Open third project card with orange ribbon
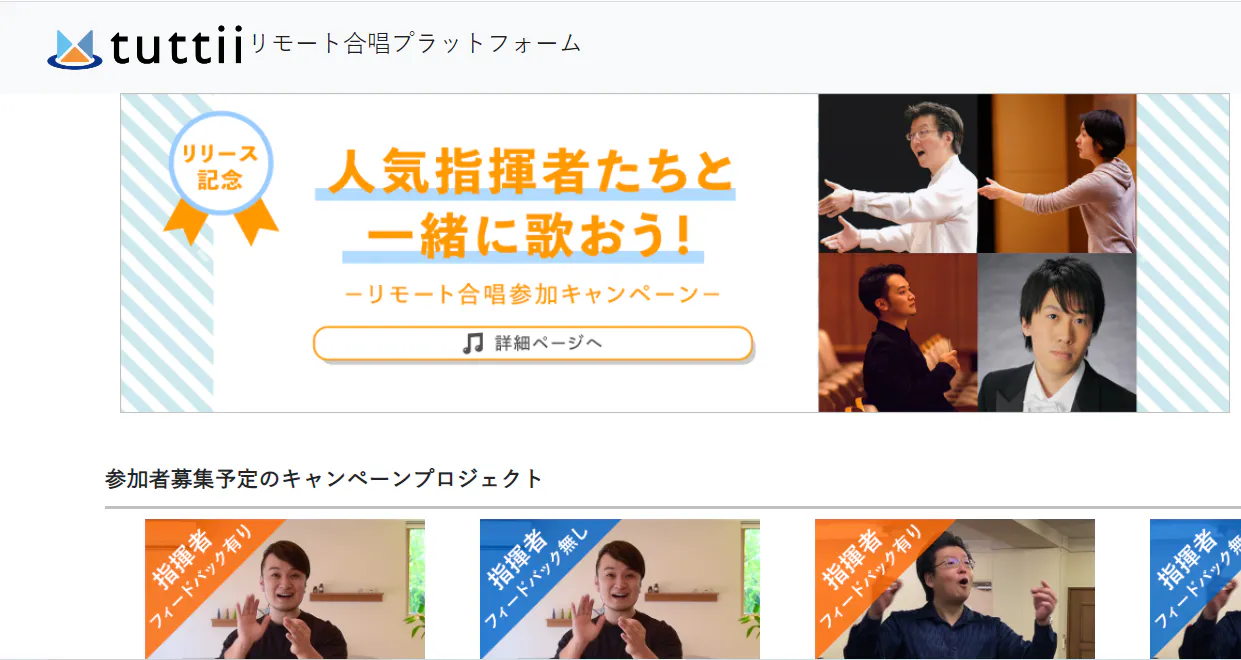This screenshot has width=1241, height=660. [955, 589]
